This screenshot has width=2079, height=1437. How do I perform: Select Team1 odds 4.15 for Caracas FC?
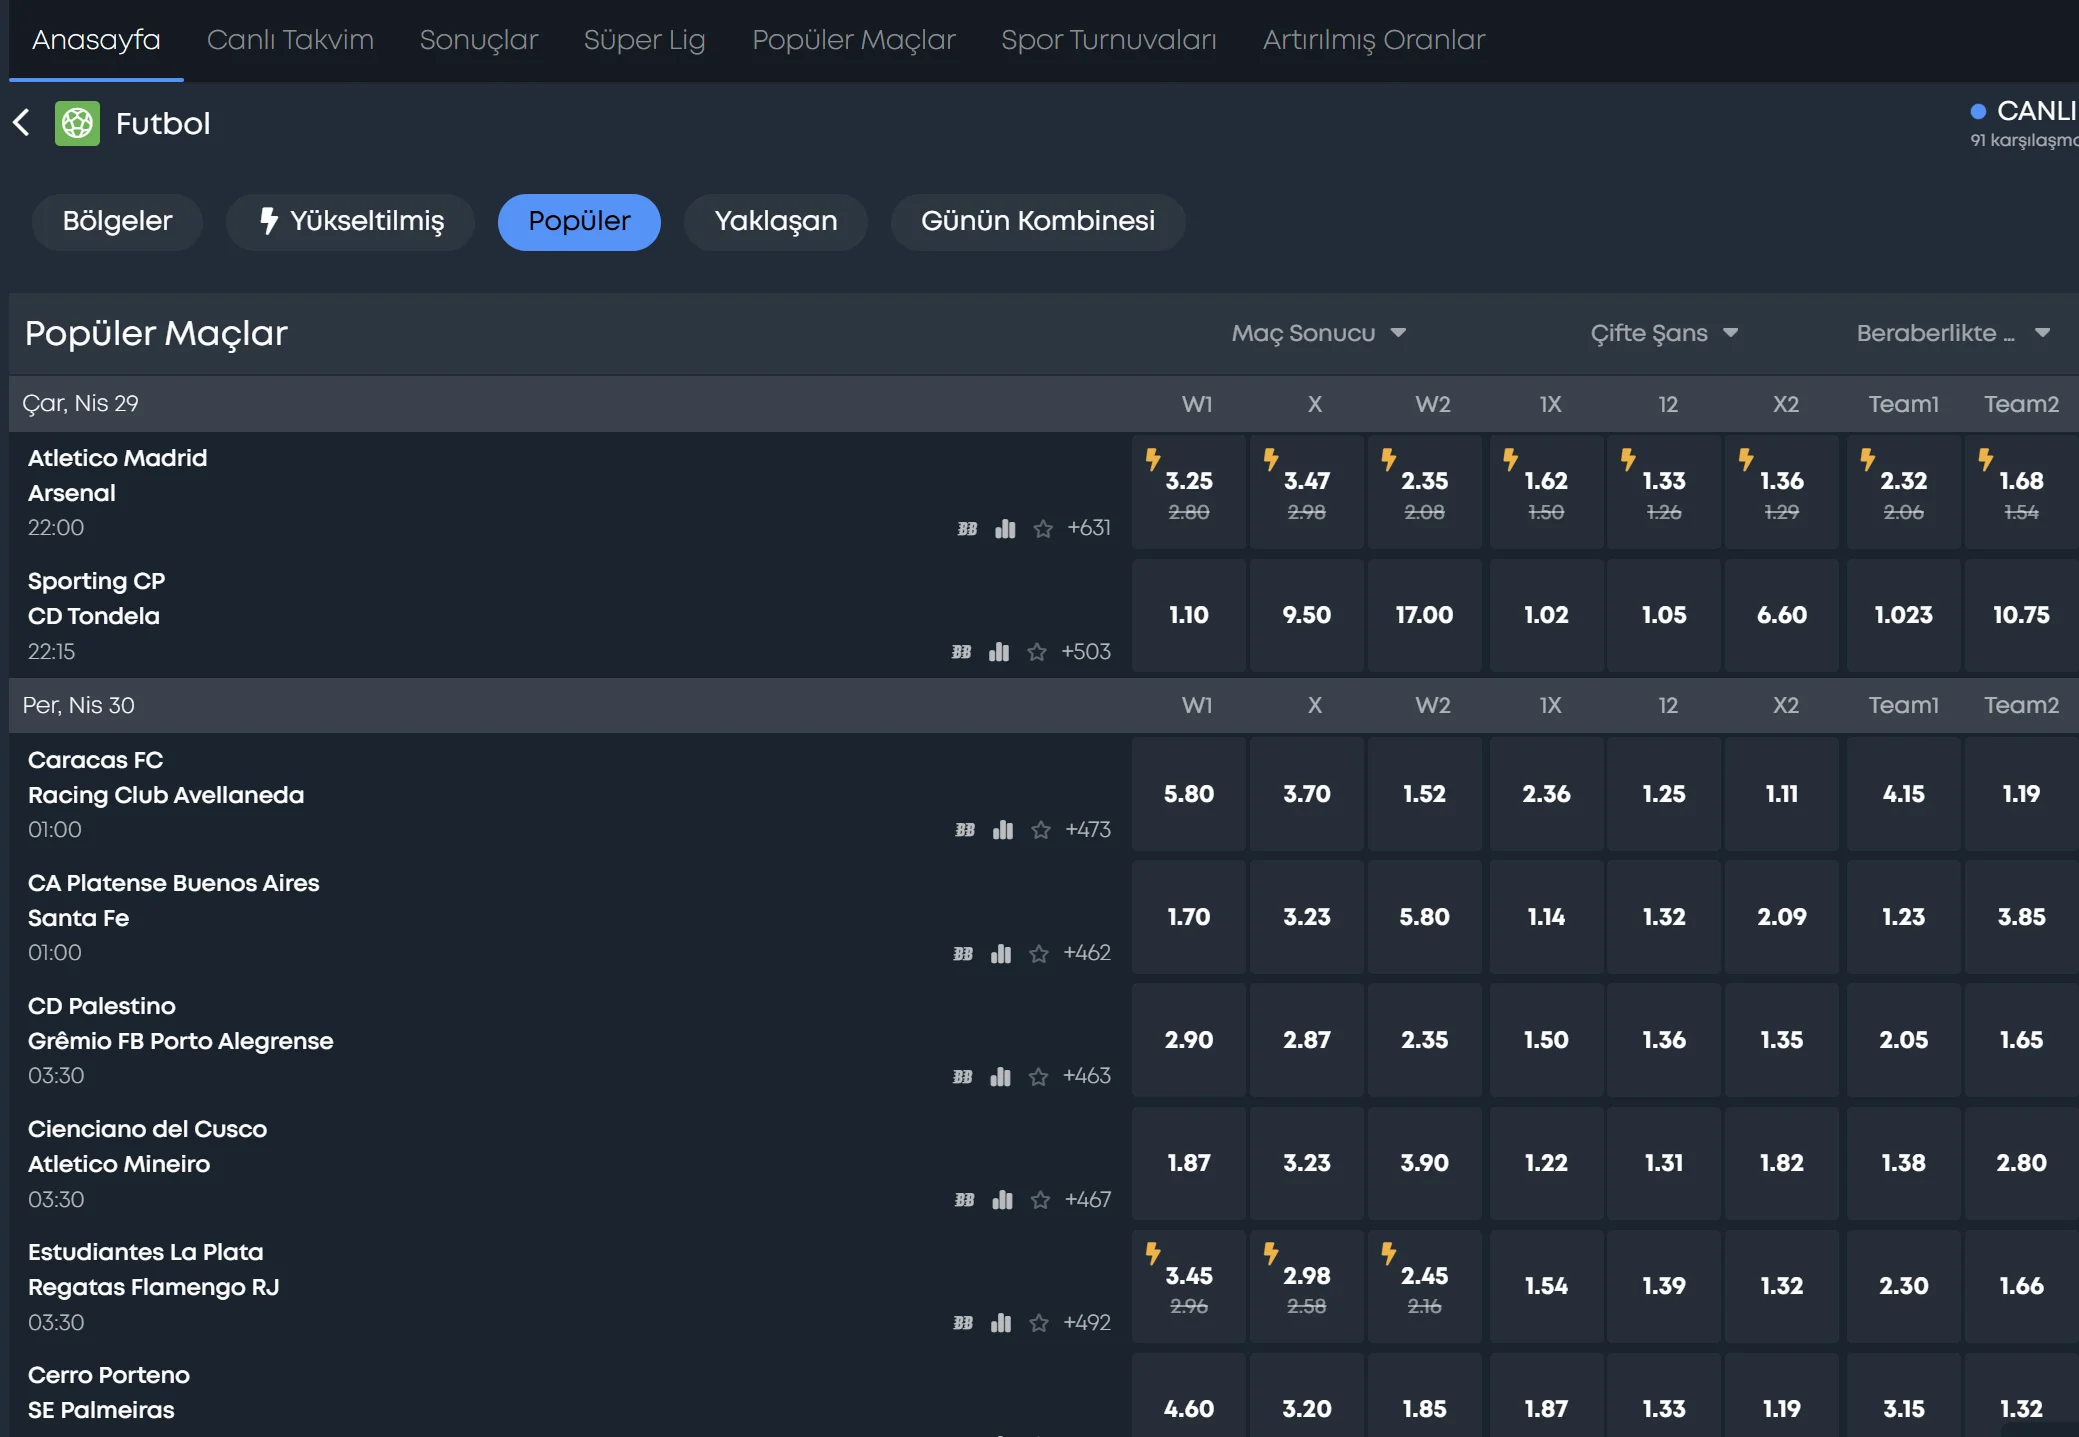(1904, 794)
